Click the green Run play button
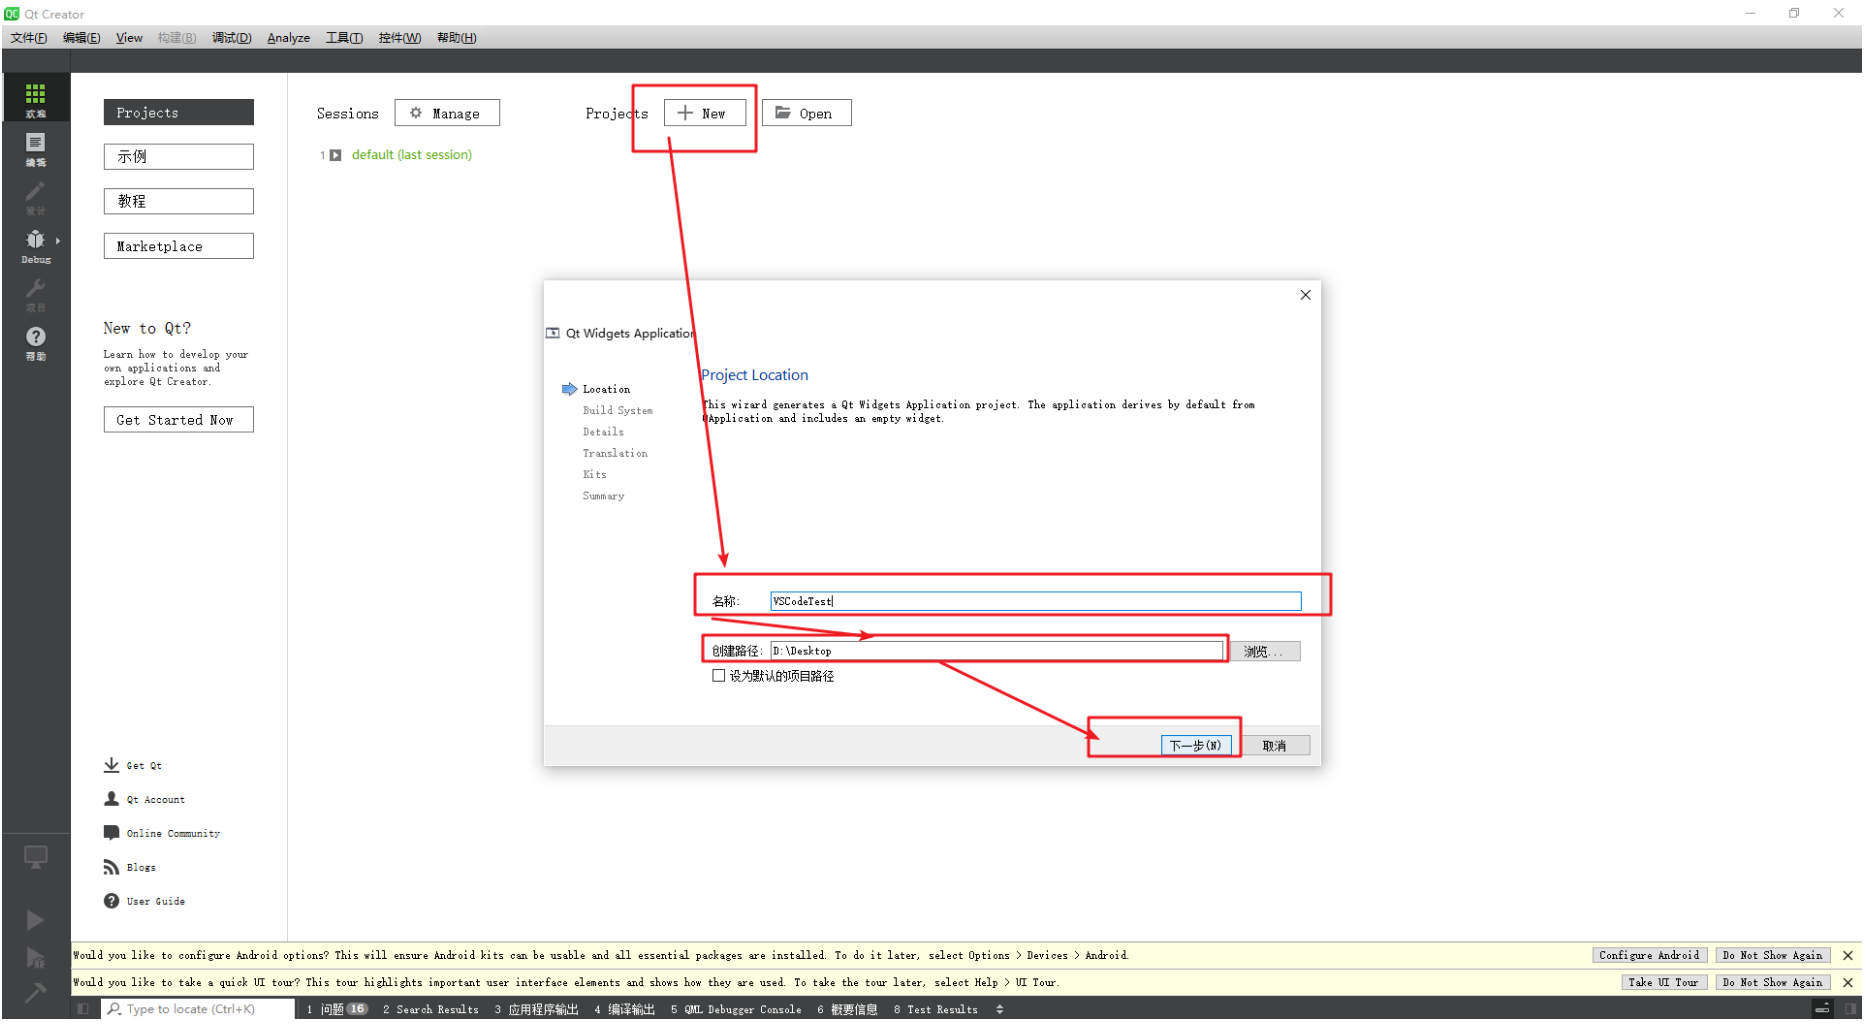 pyautogui.click(x=35, y=920)
